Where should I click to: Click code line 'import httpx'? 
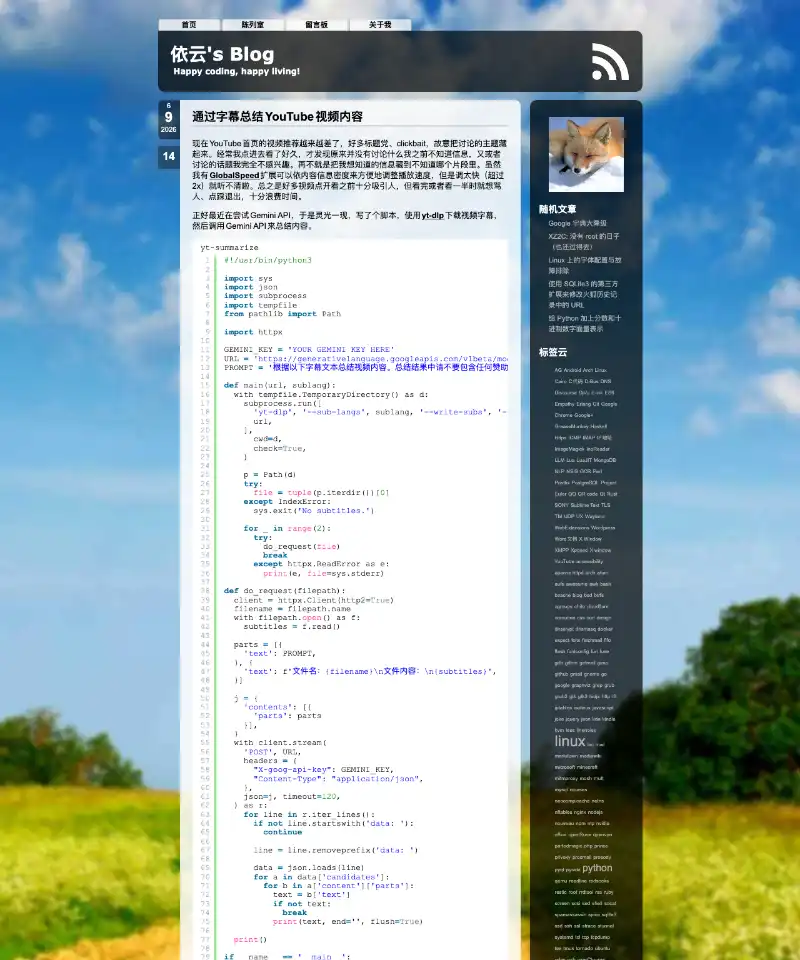click(253, 332)
